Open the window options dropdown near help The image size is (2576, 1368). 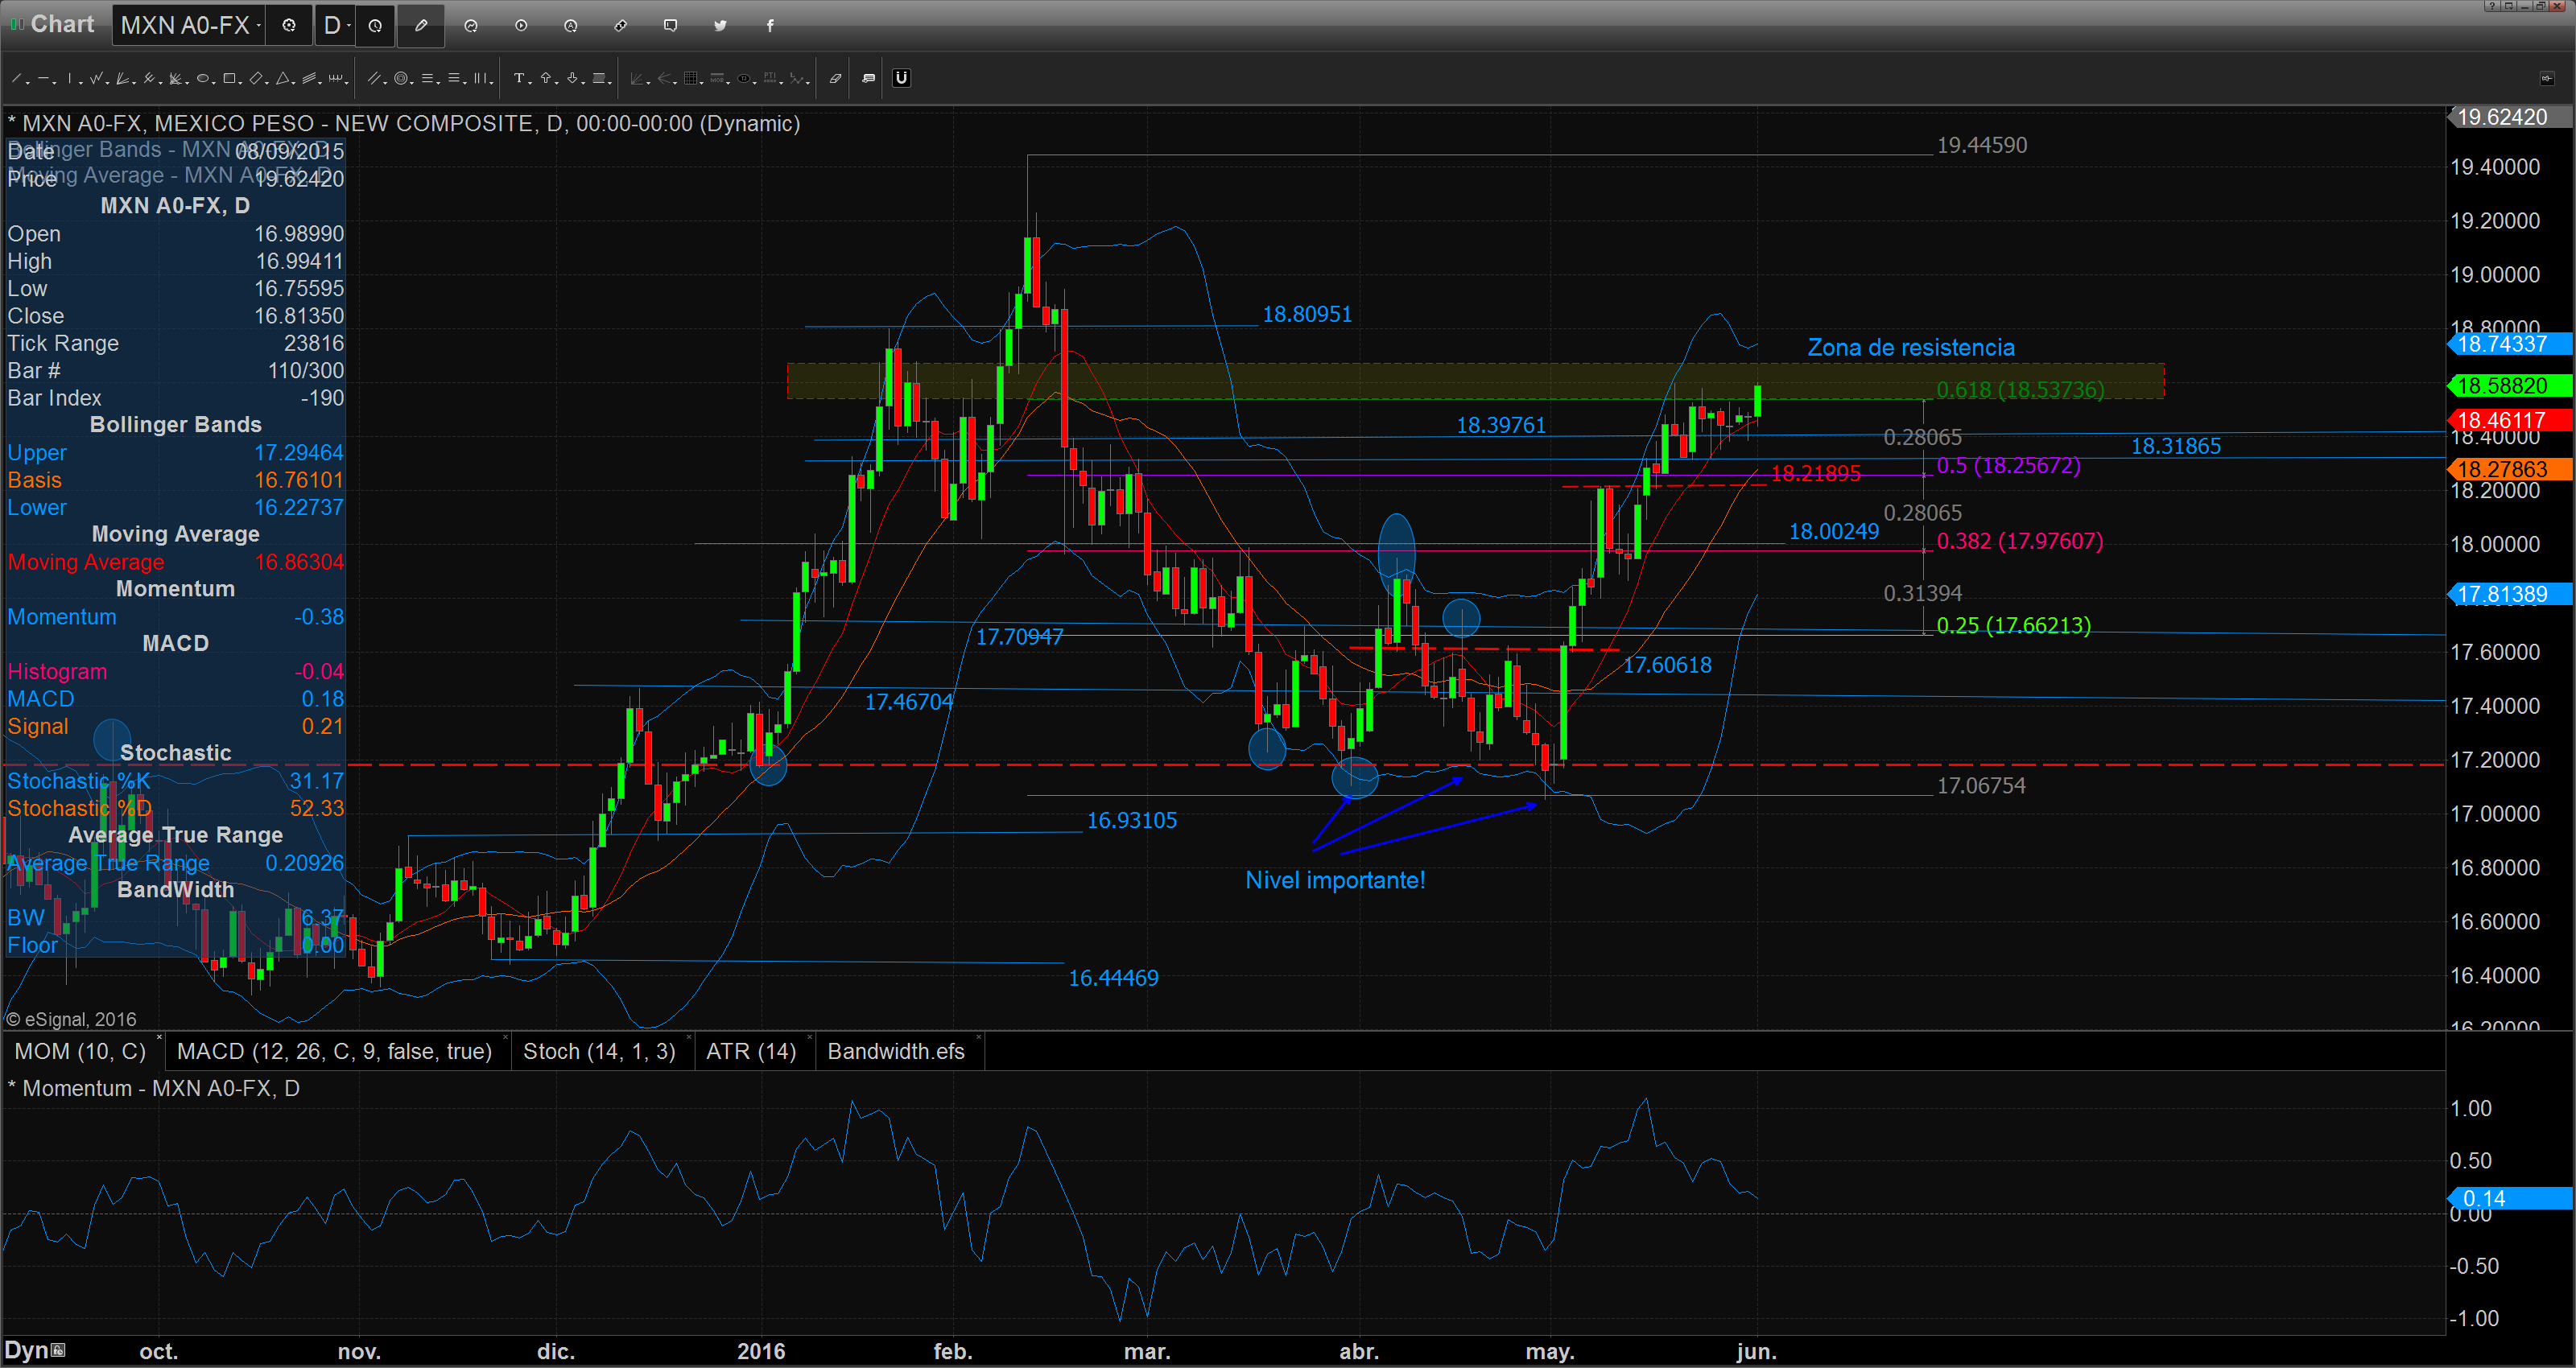pyautogui.click(x=2509, y=6)
